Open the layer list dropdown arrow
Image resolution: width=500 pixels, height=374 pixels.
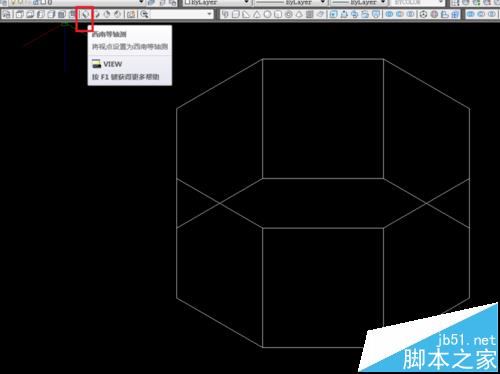tap(141, 2)
